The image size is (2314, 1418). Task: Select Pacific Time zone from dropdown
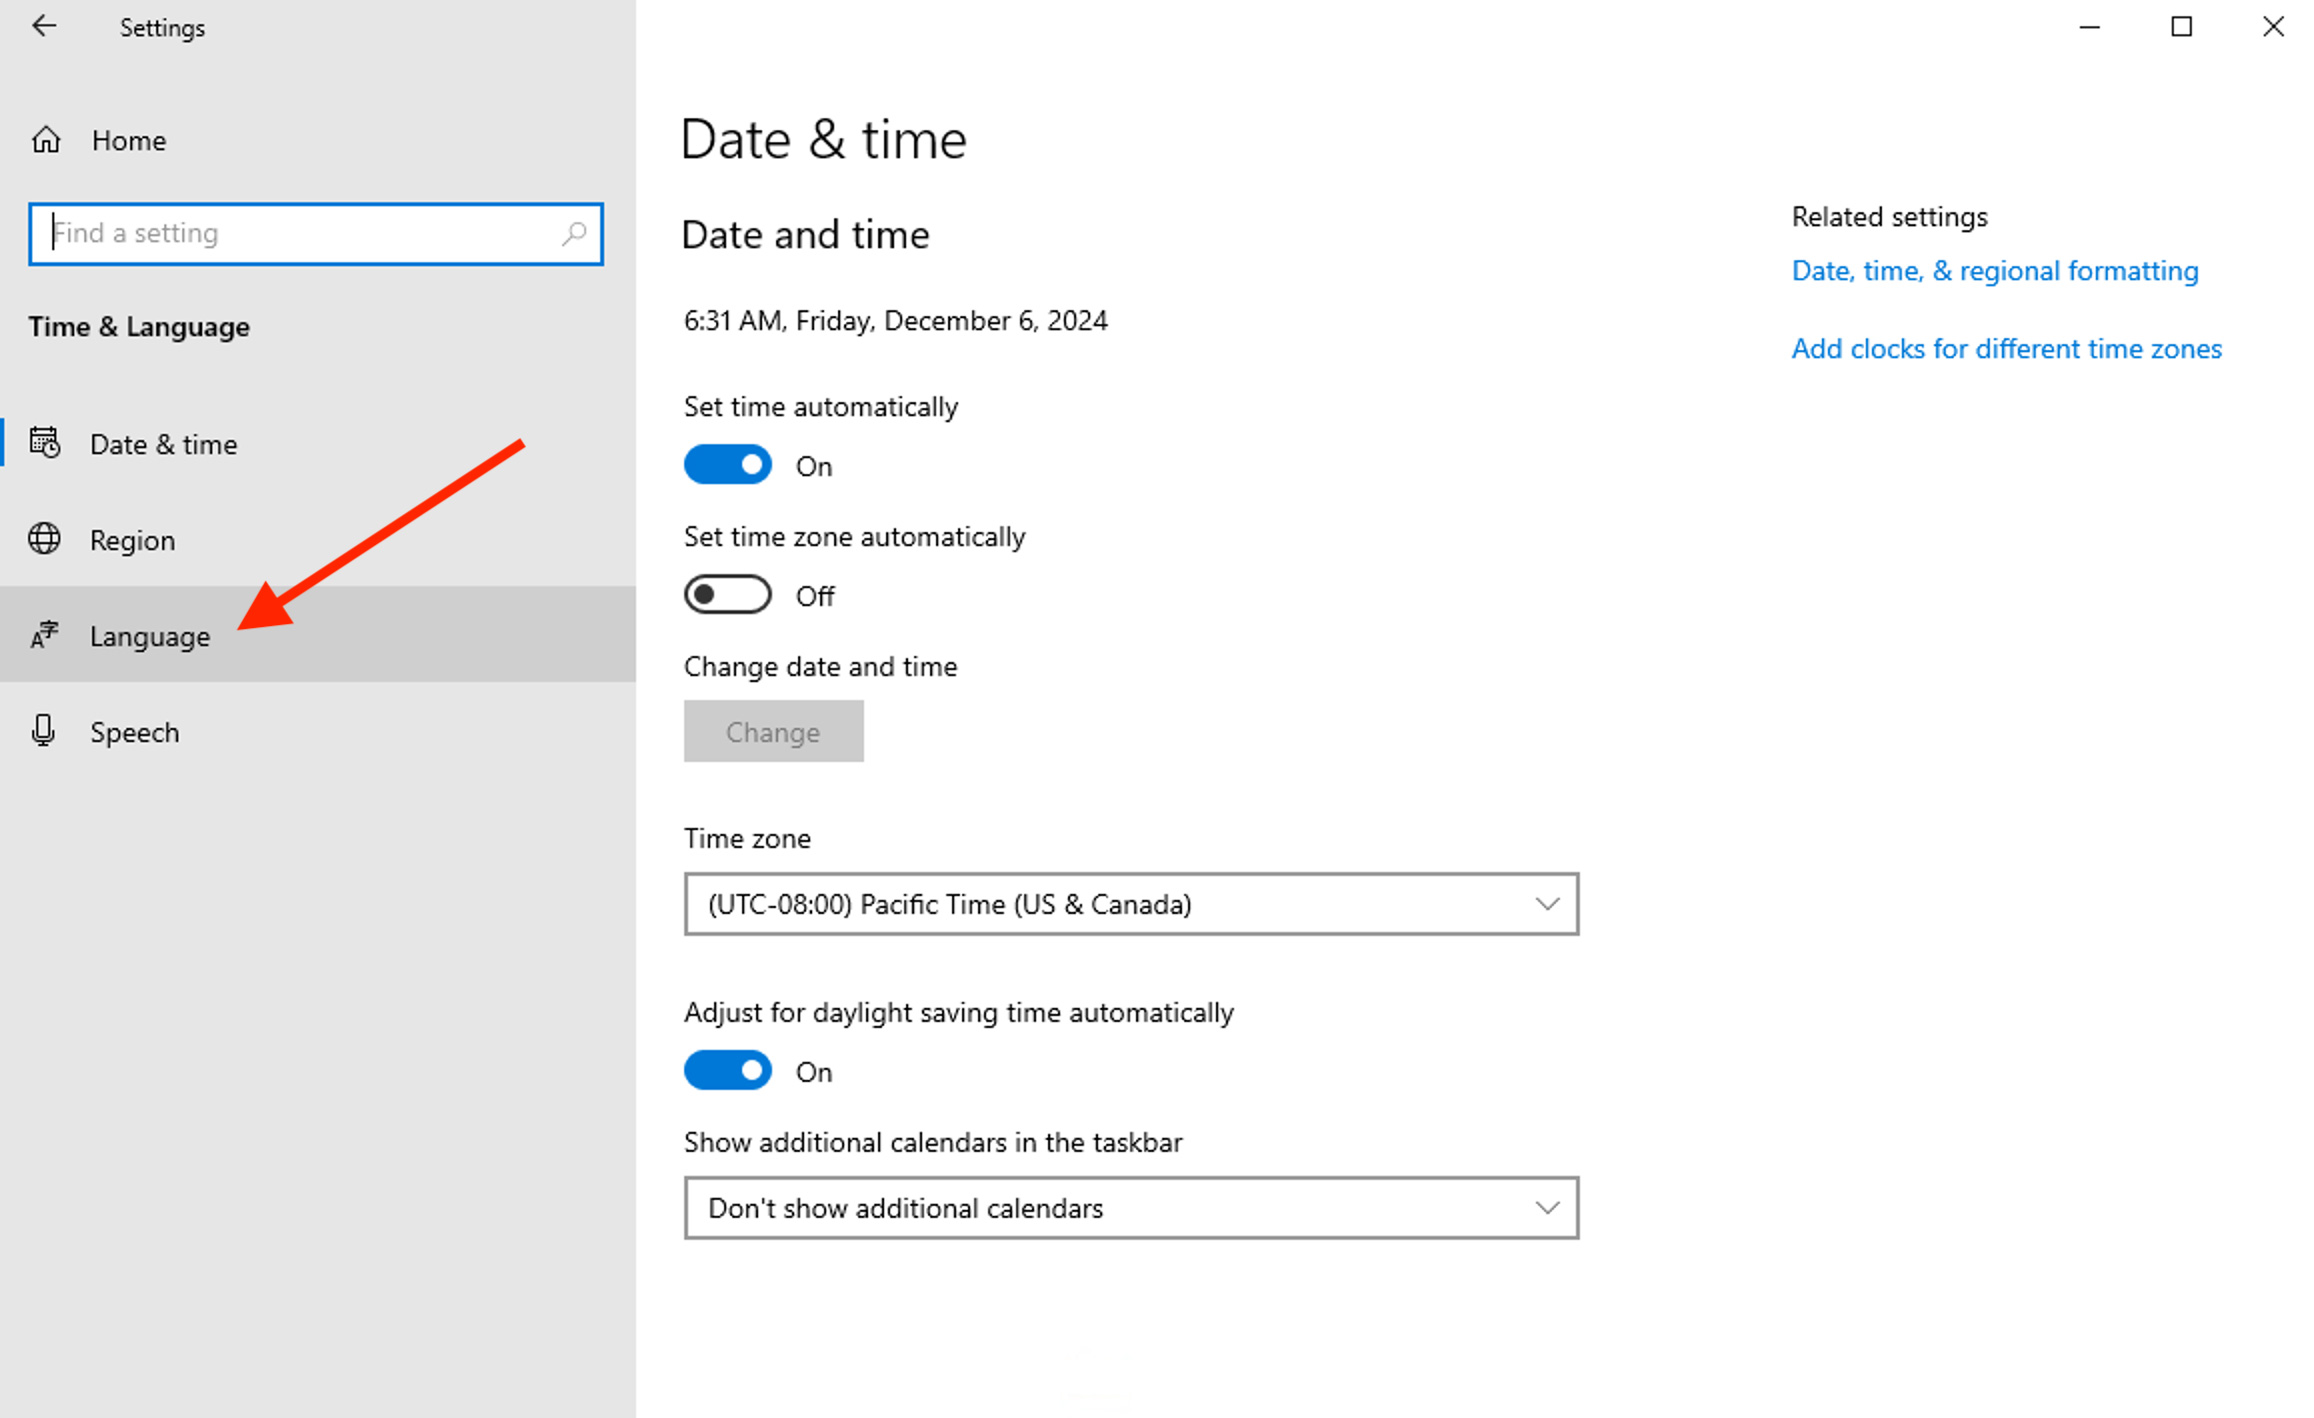pyautogui.click(x=1132, y=904)
